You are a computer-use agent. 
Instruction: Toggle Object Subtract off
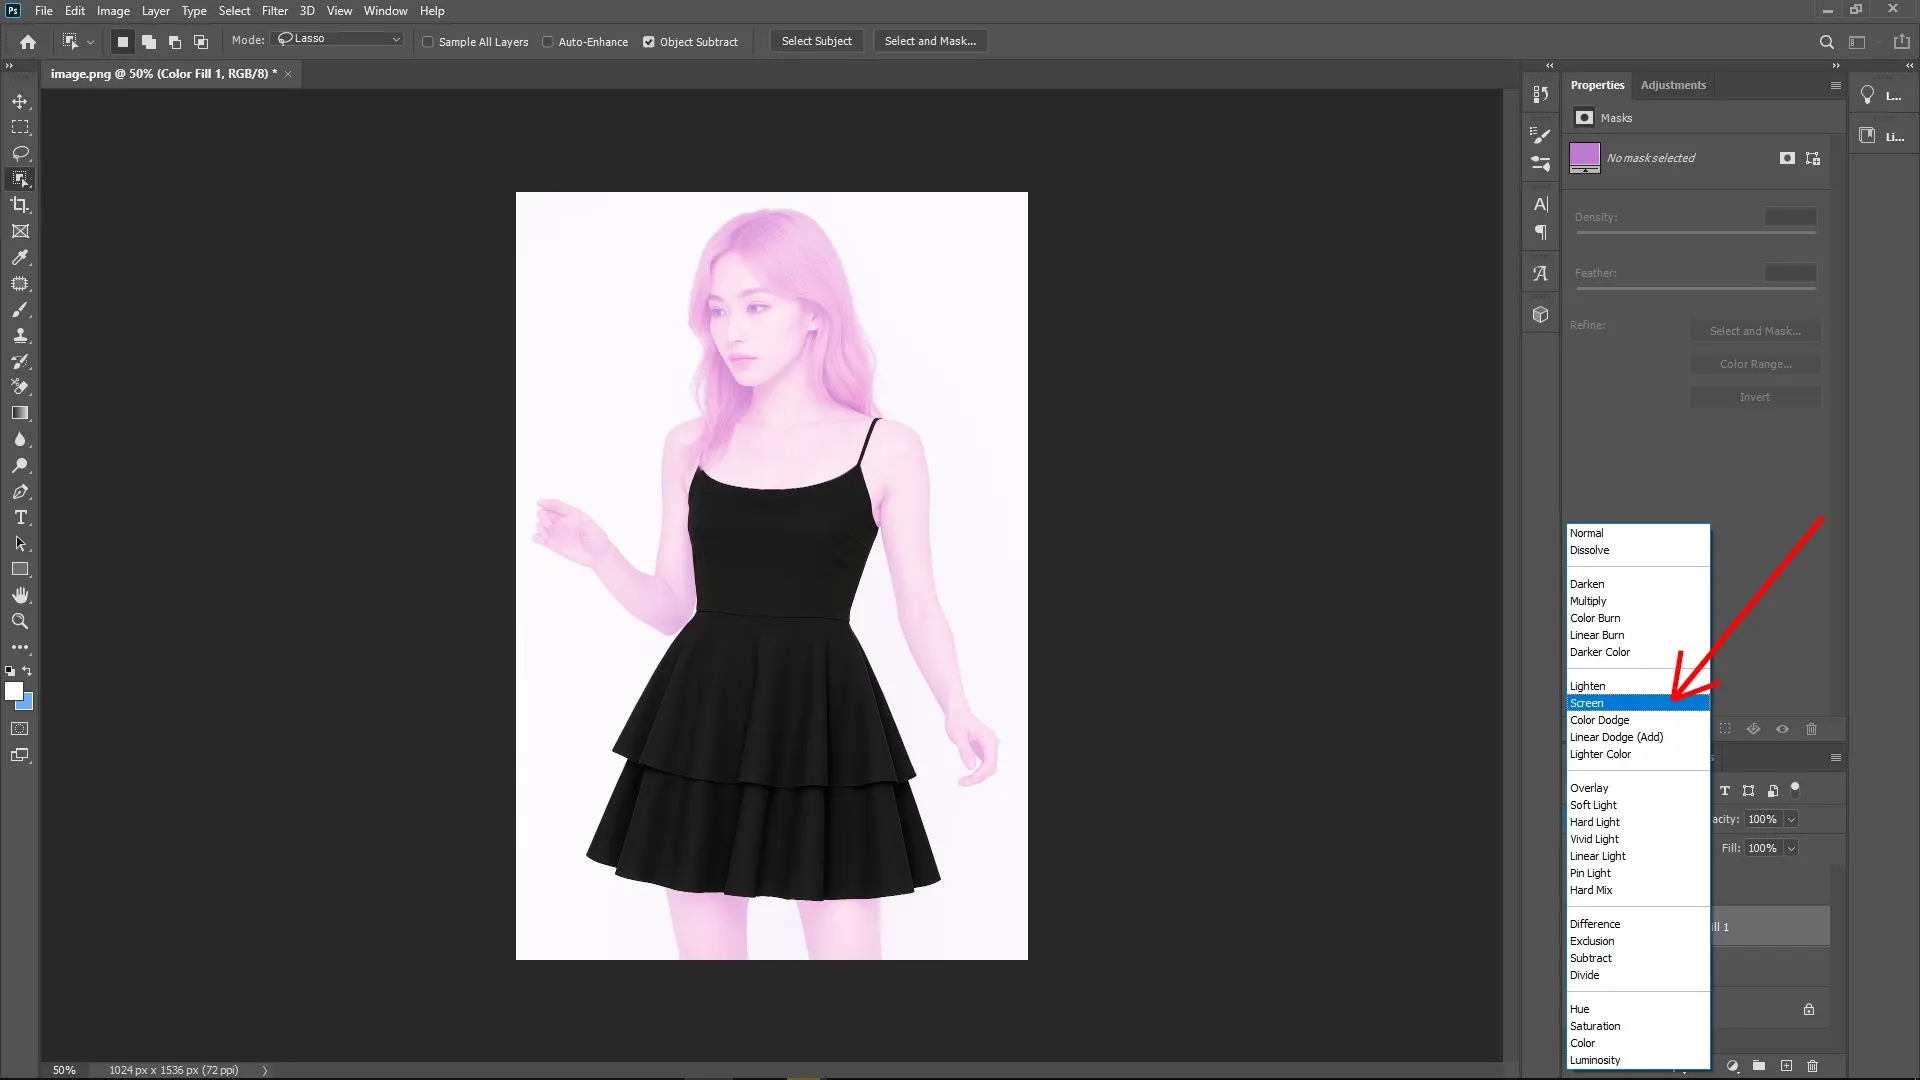pos(650,42)
